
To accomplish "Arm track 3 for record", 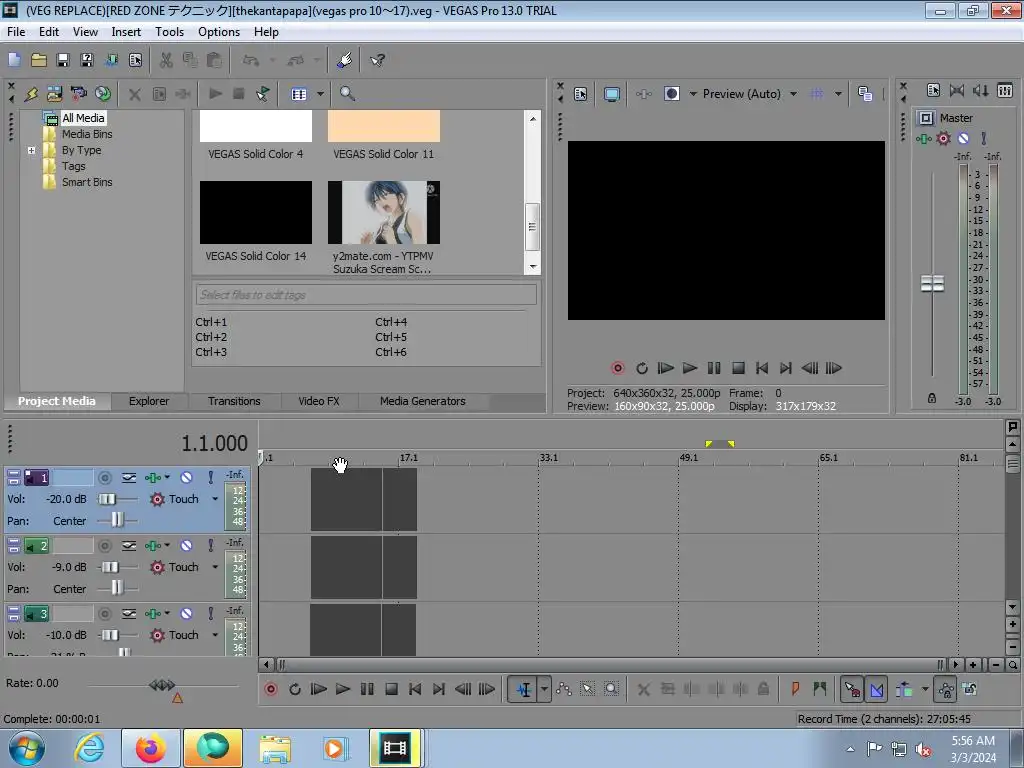I will point(104,614).
